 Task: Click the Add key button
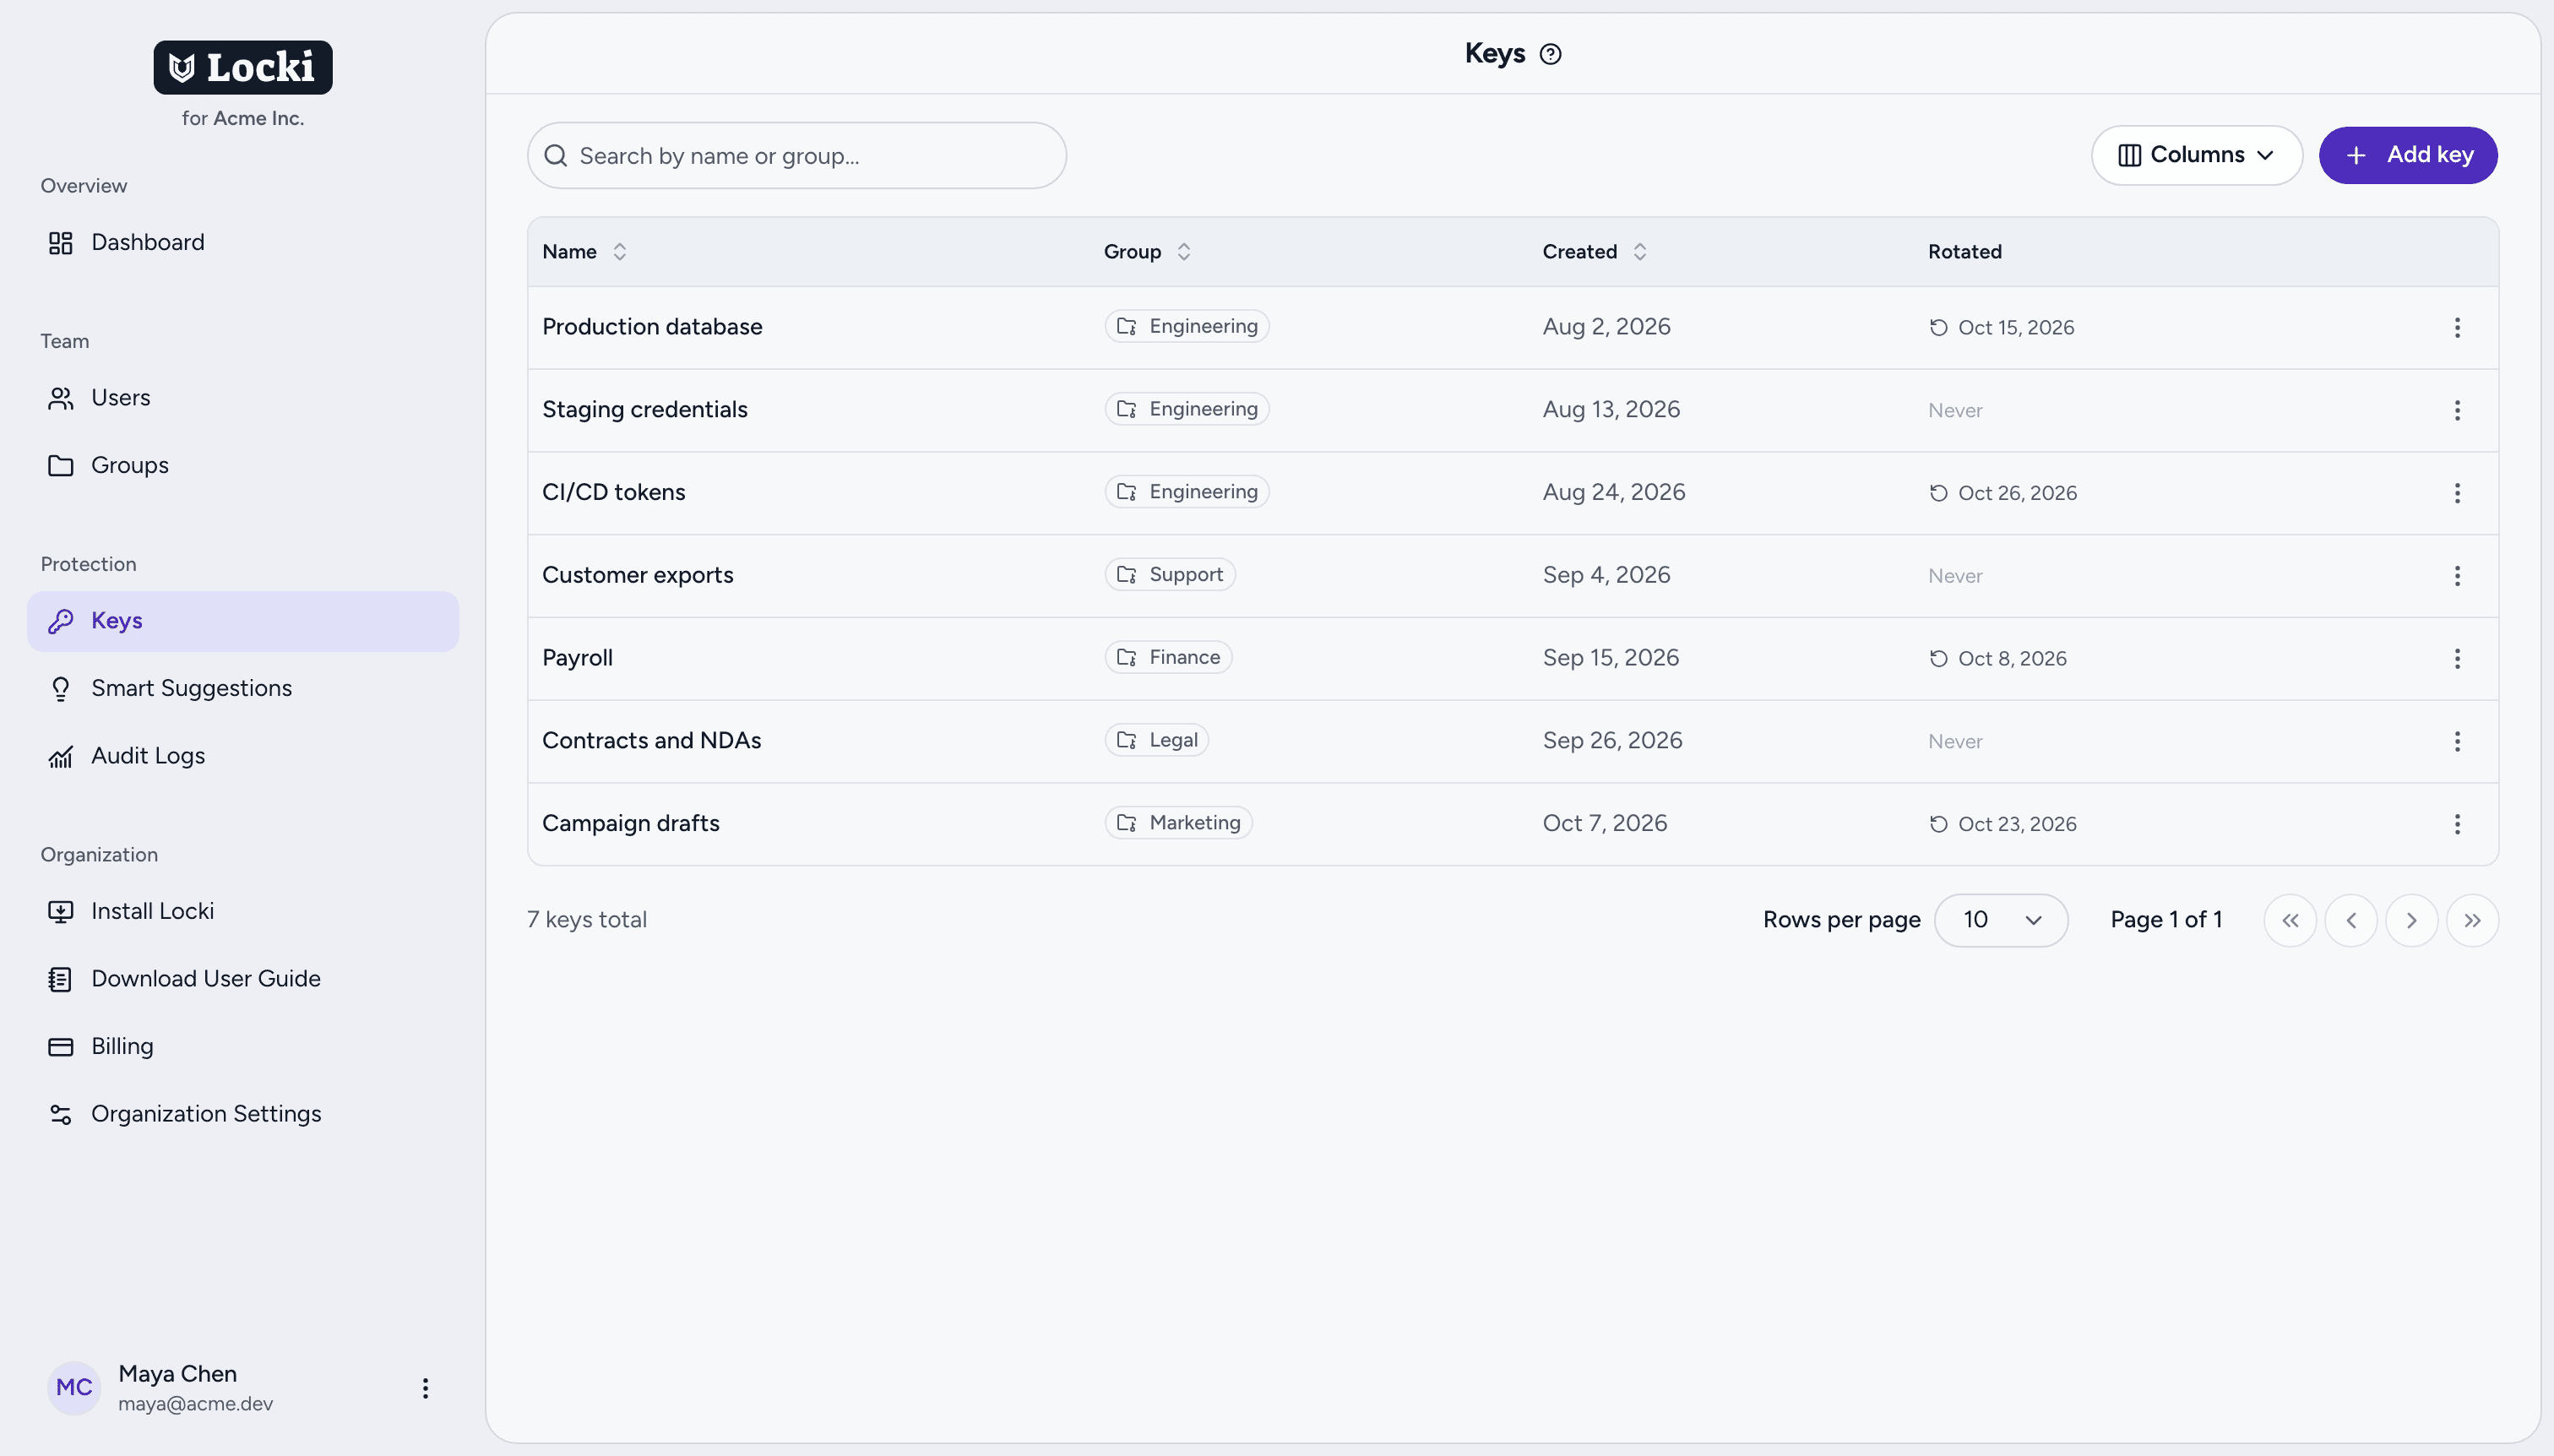click(x=2408, y=155)
